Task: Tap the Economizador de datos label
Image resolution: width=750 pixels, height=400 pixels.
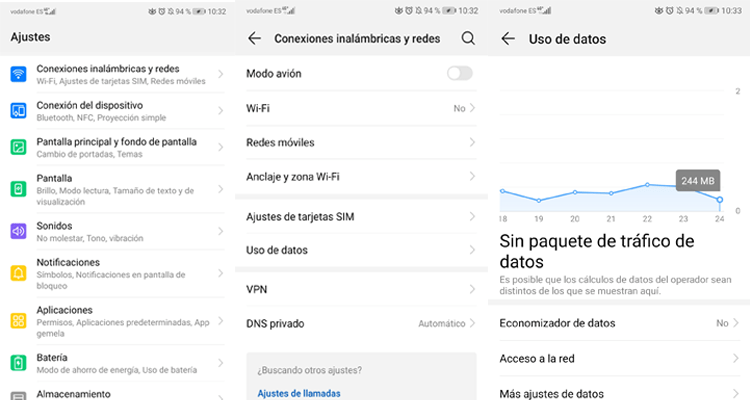Action: pyautogui.click(x=557, y=323)
